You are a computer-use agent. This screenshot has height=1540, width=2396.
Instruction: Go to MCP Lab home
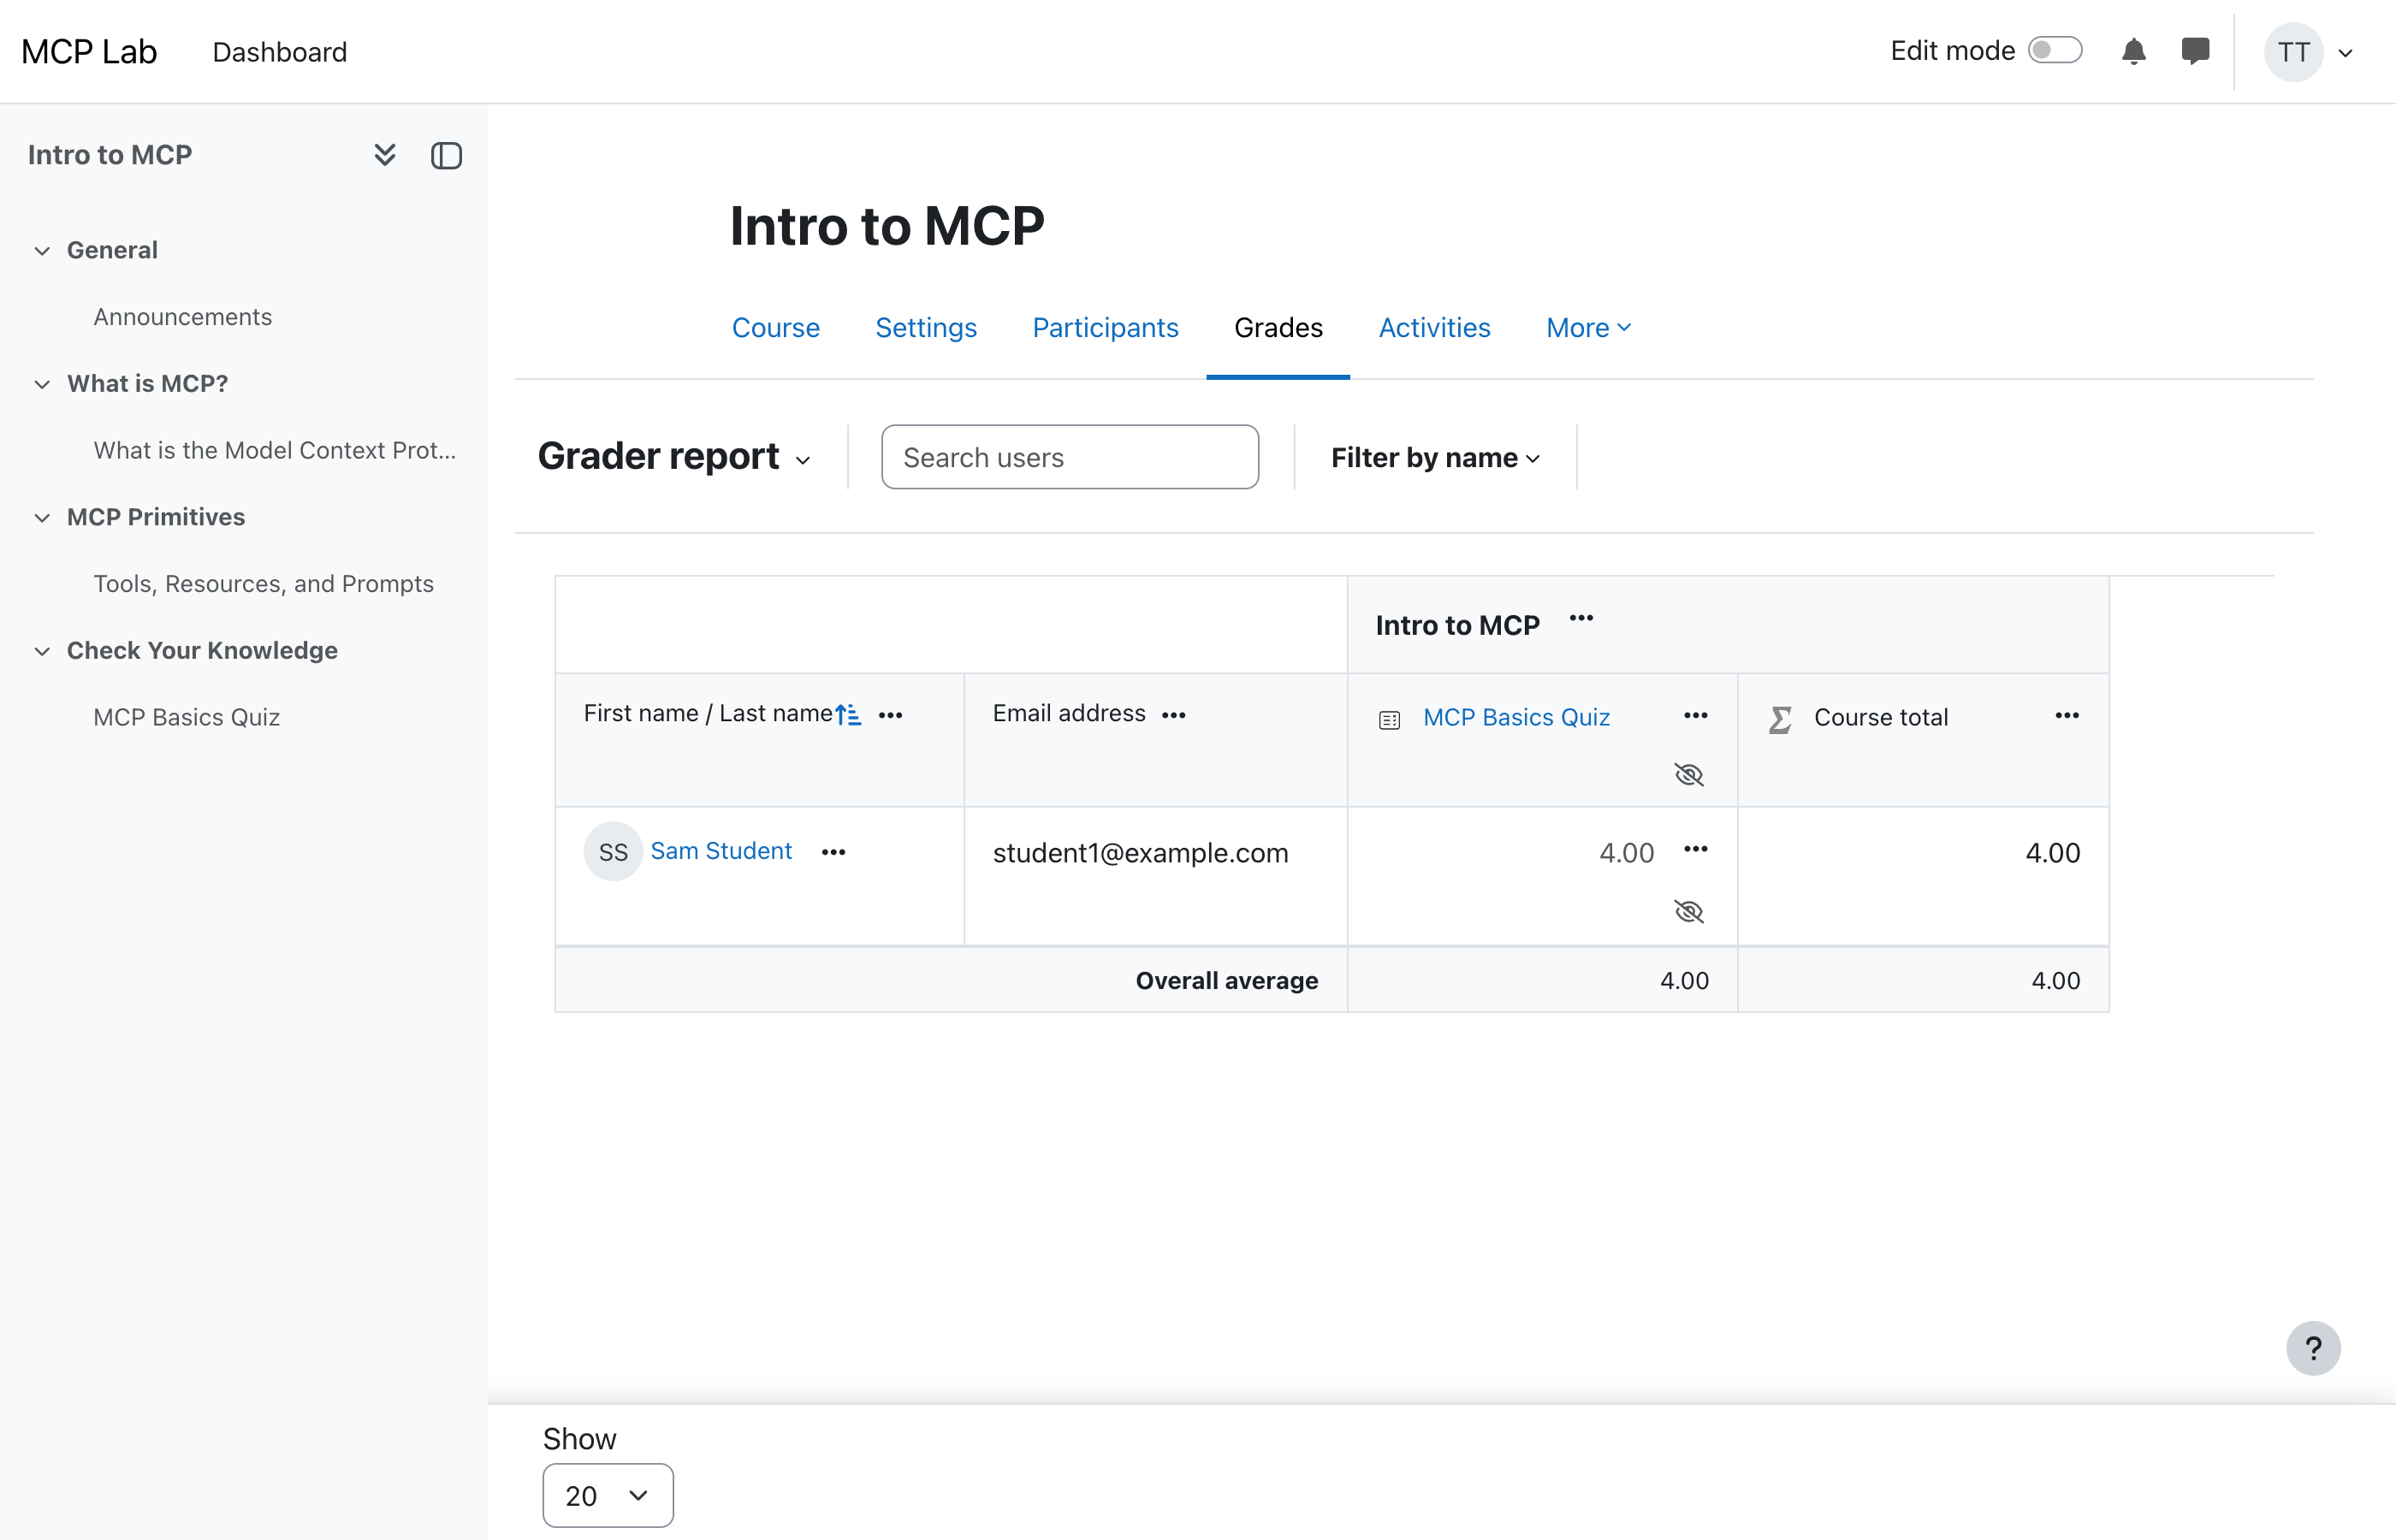(x=89, y=52)
